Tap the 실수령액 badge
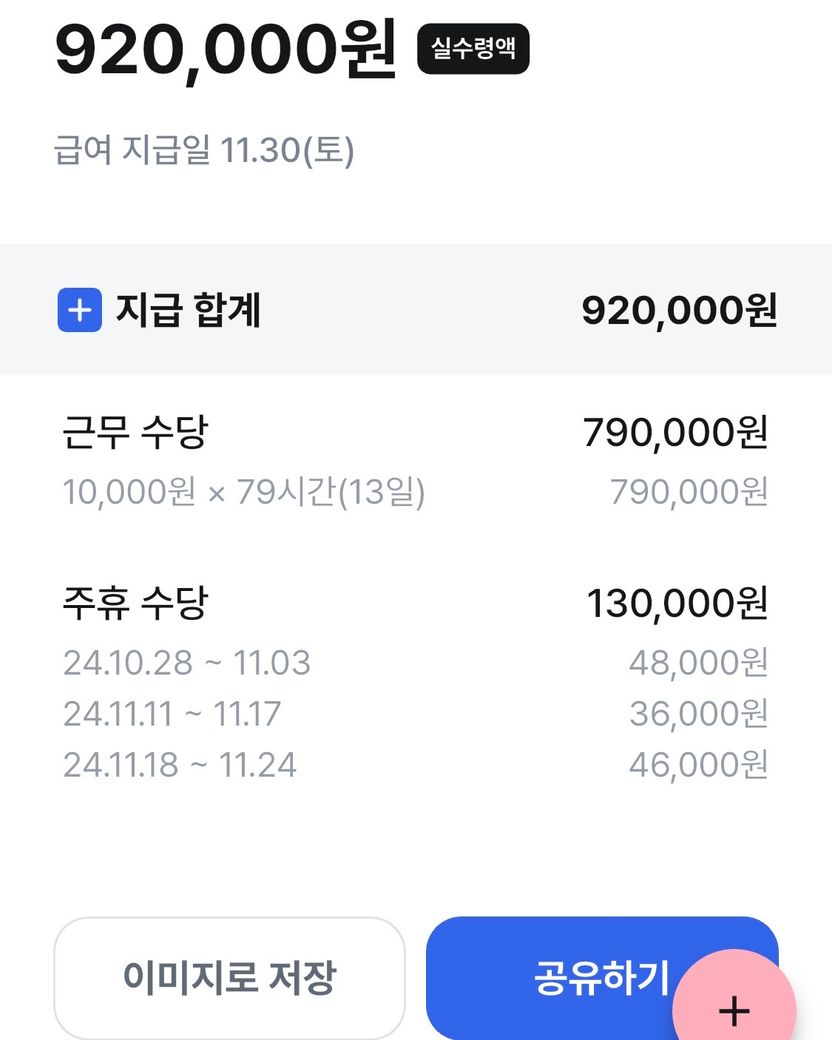The image size is (832, 1040). coord(473,49)
